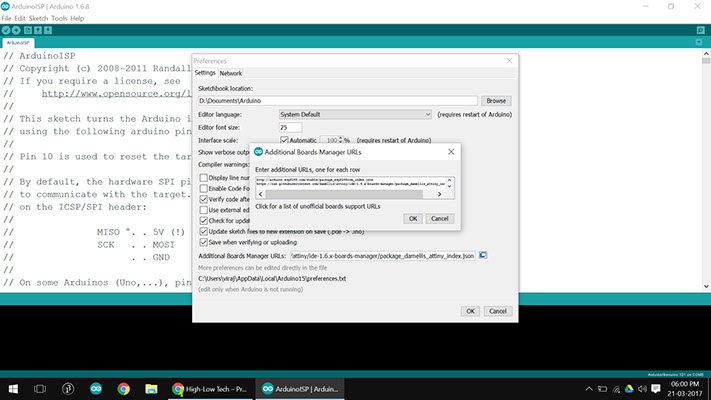Image resolution: width=711 pixels, height=400 pixels.
Task: Open a sketch using the toolbar icon
Action: point(38,30)
